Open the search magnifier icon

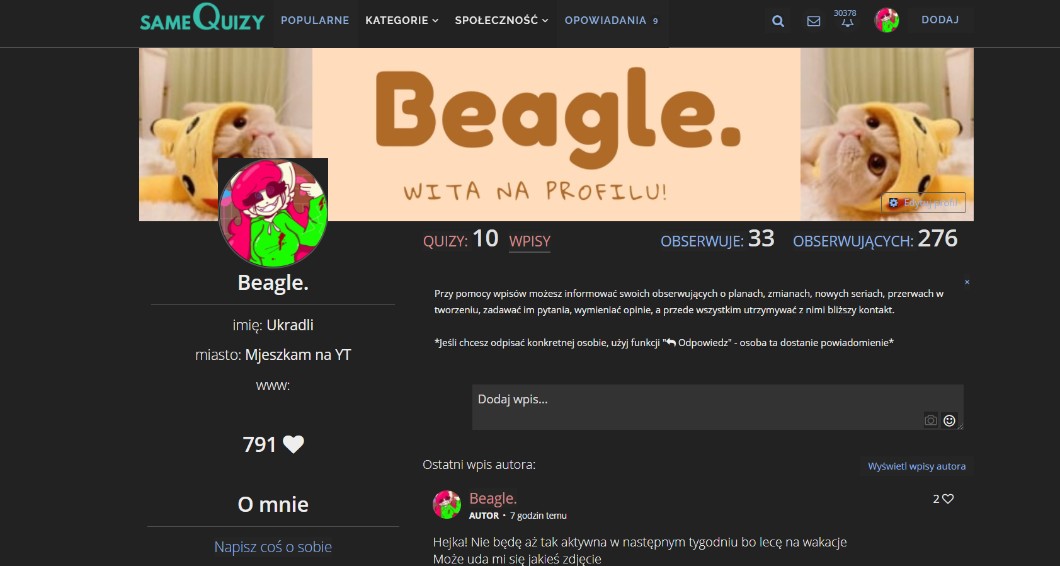[x=778, y=21]
